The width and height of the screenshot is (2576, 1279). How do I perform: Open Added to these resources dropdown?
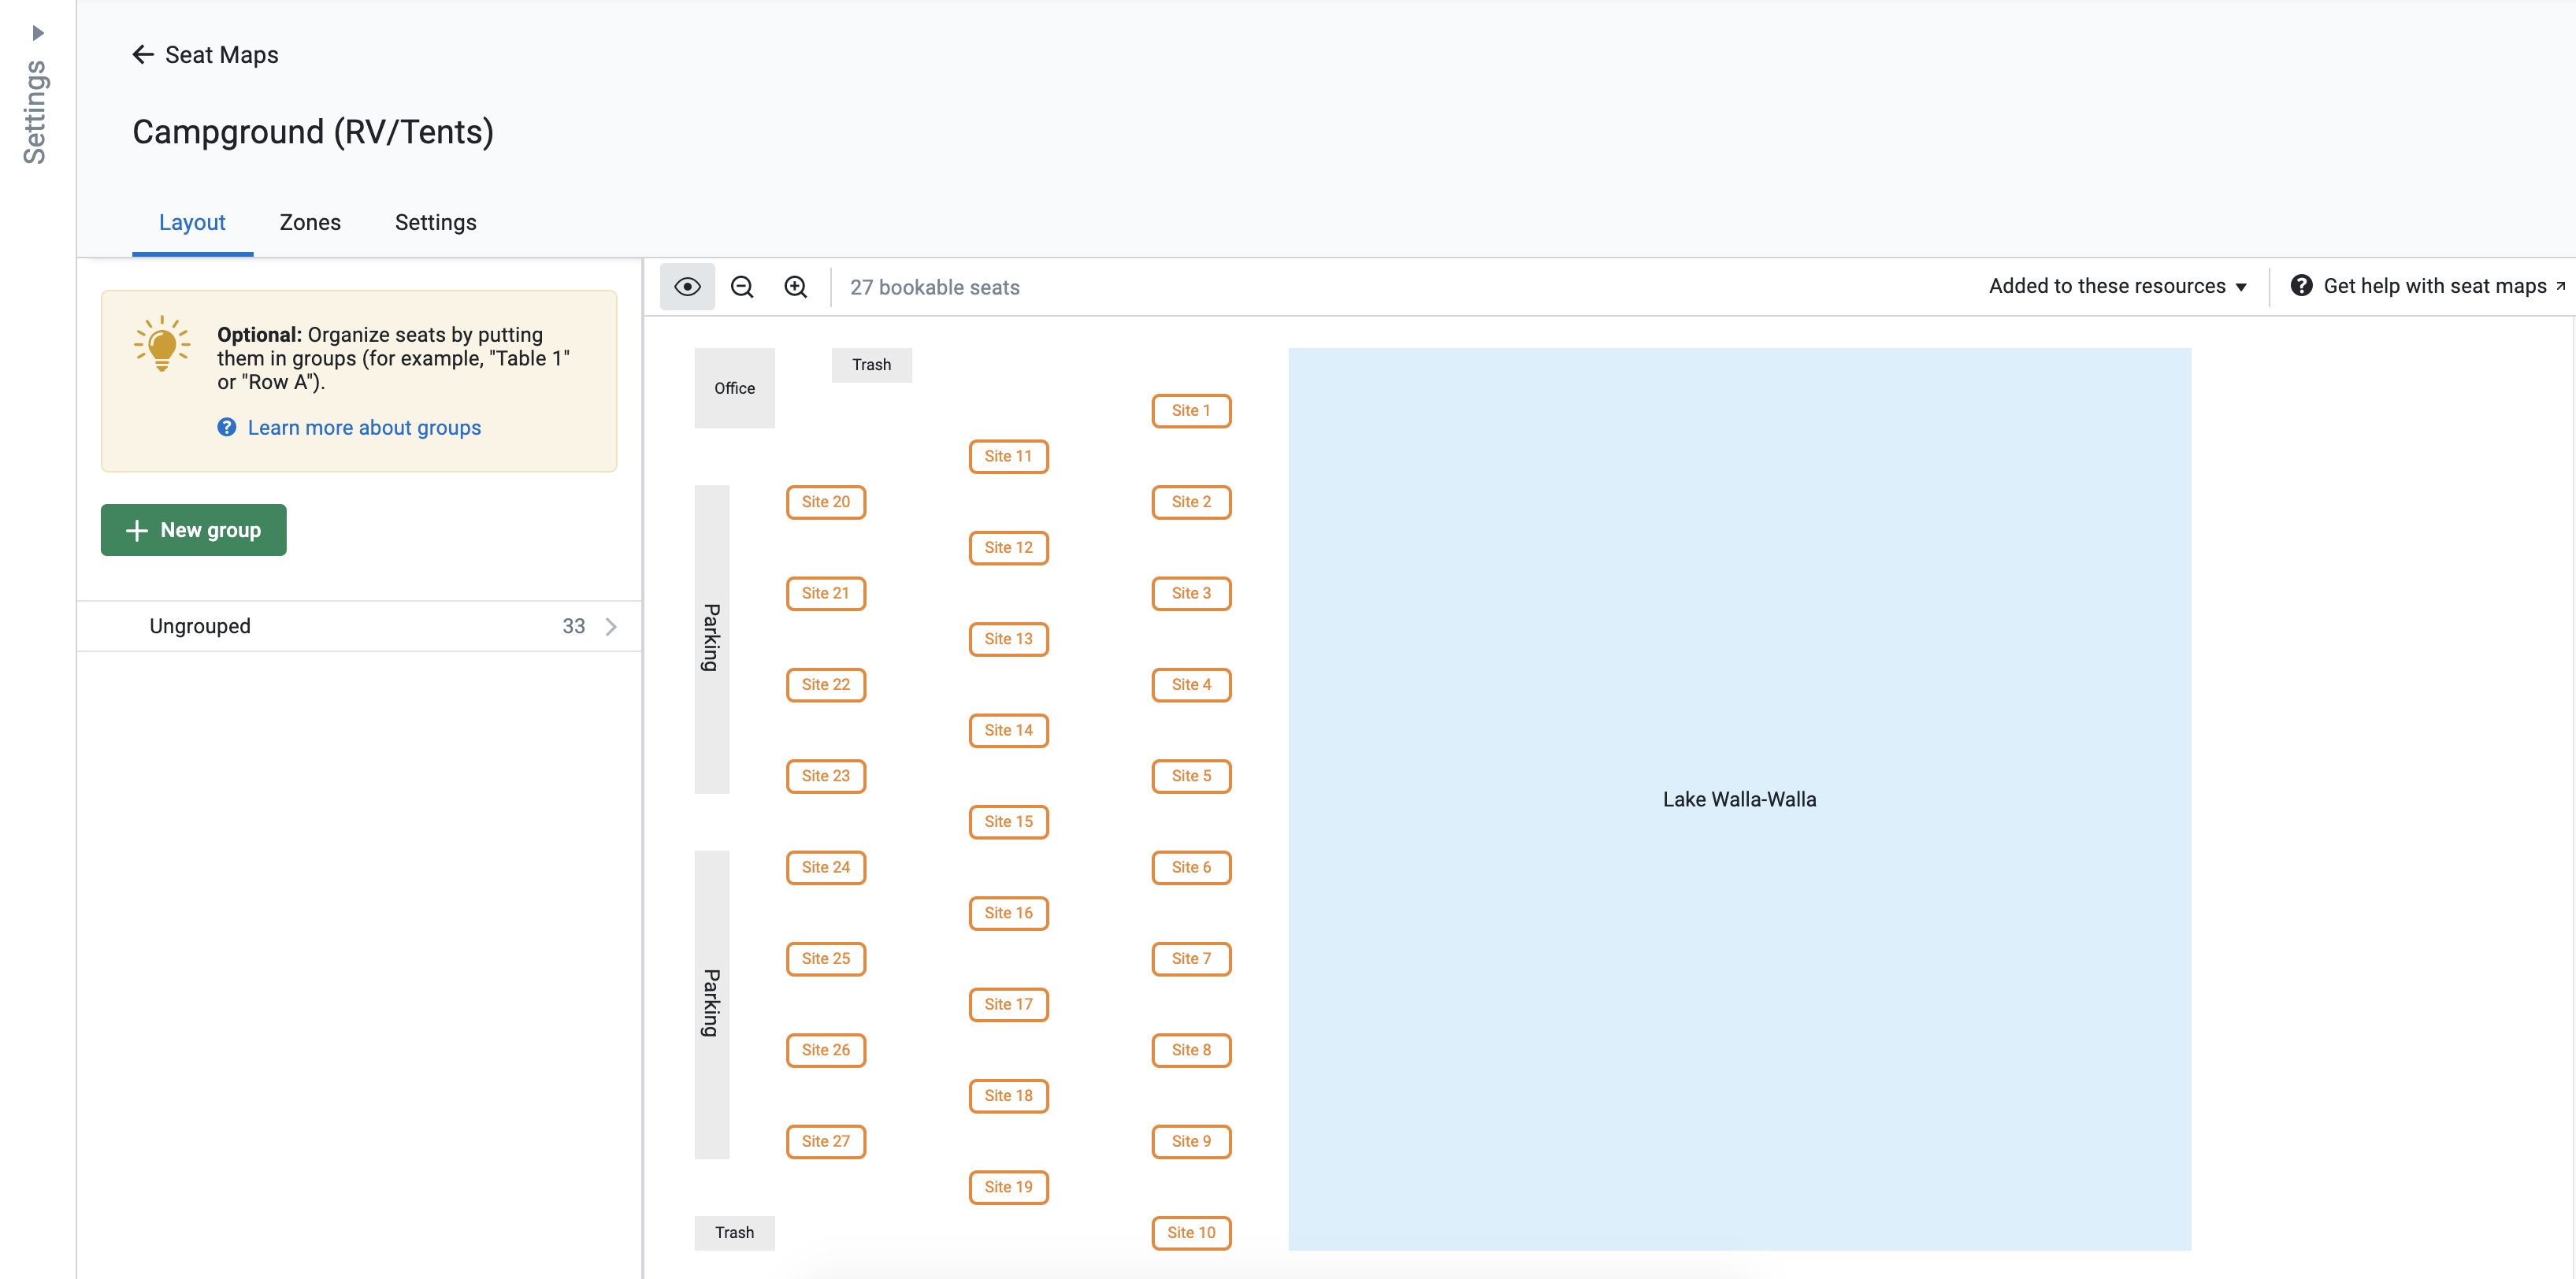click(2117, 286)
